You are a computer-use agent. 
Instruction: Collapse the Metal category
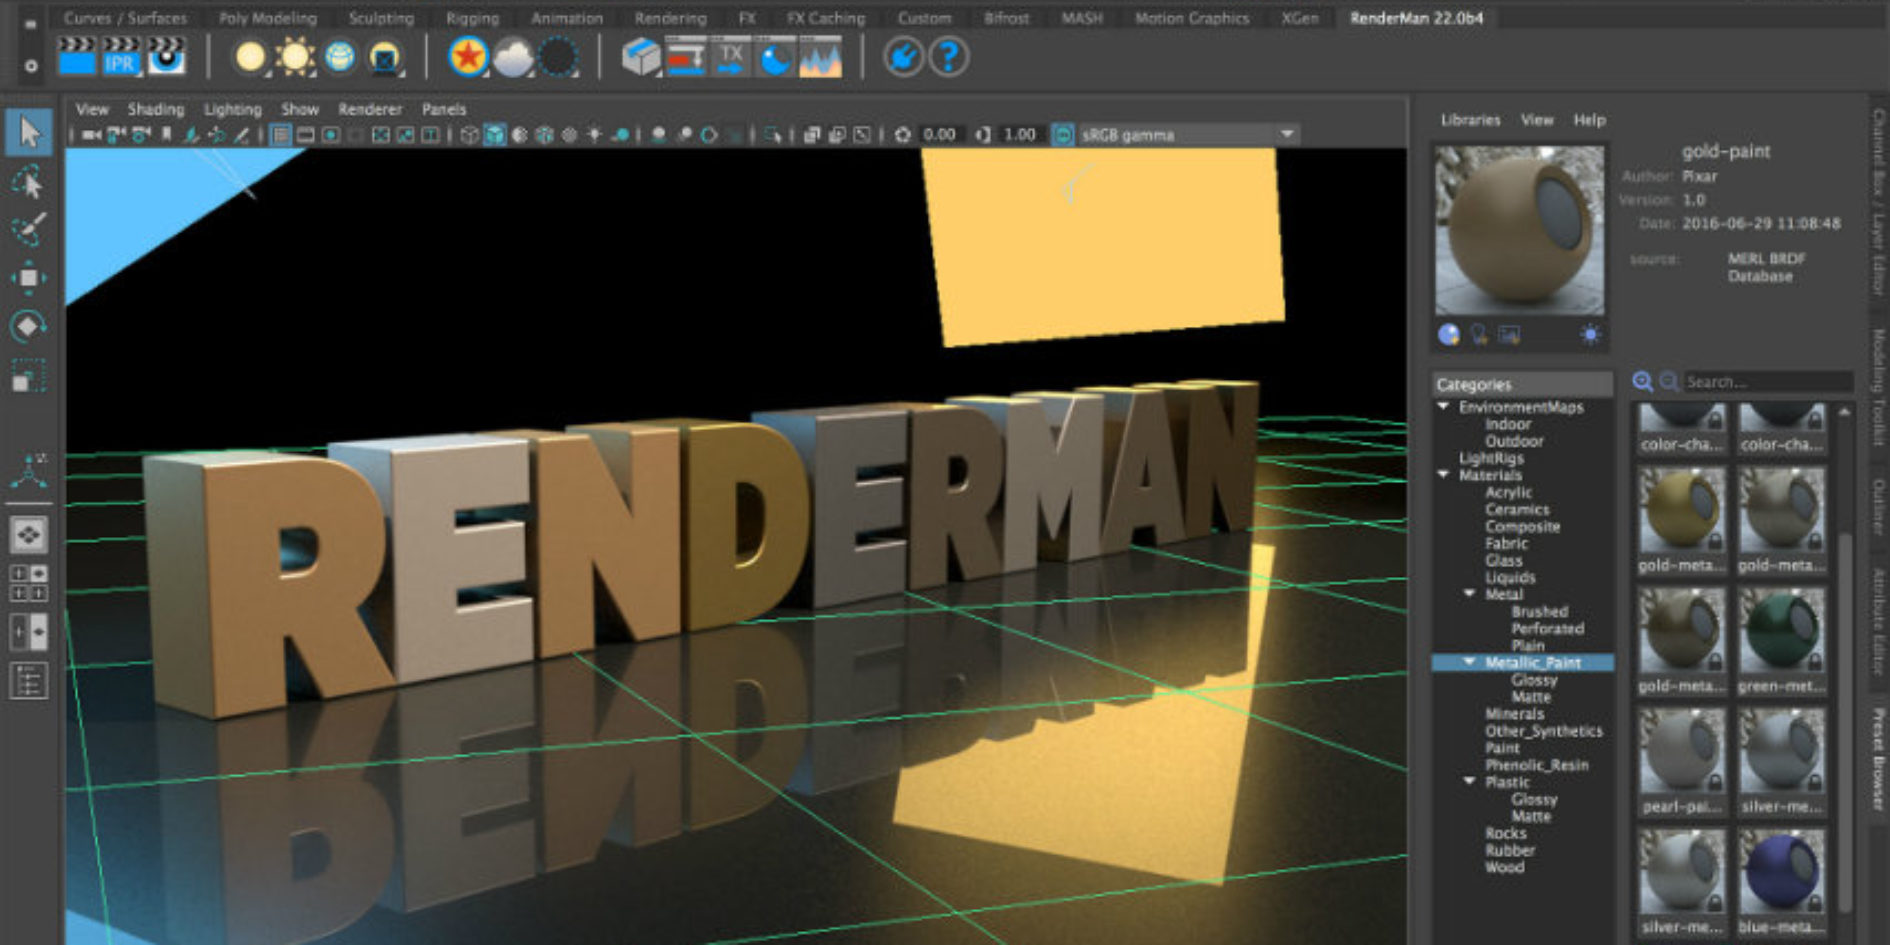[1469, 593]
